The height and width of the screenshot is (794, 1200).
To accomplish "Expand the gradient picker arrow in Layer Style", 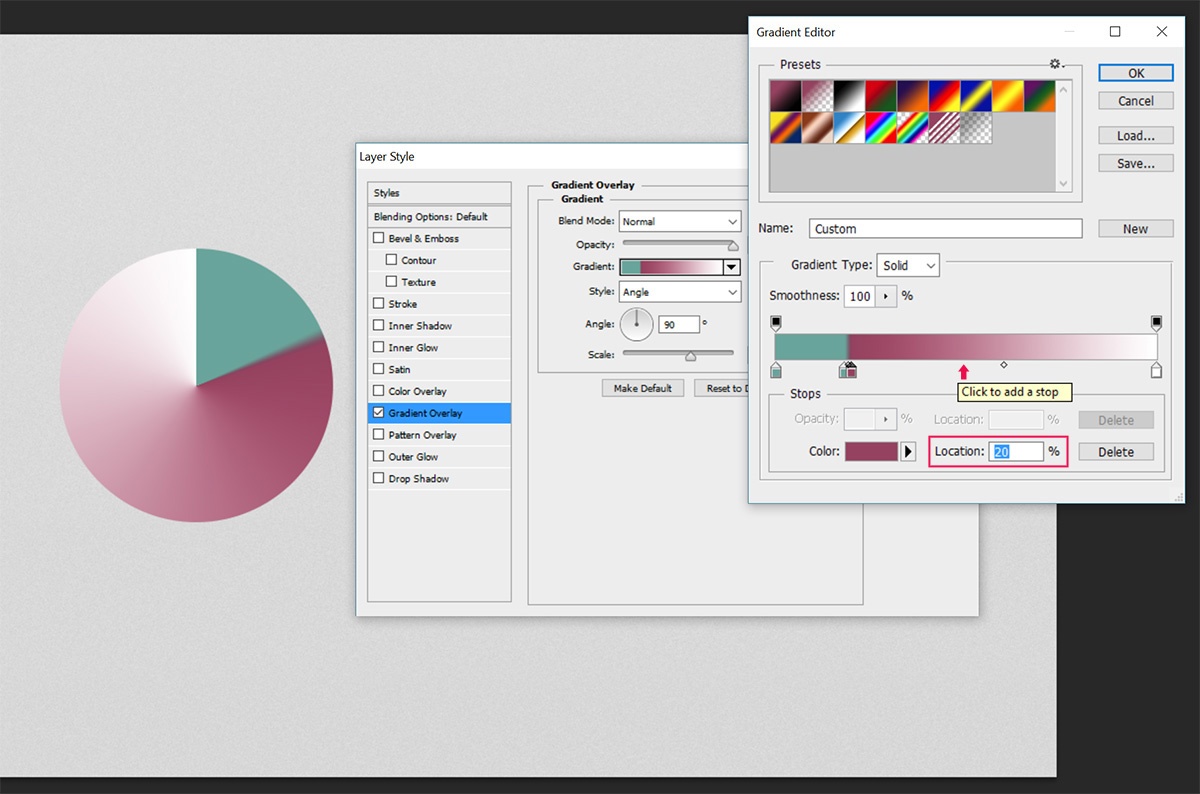I will [x=731, y=267].
